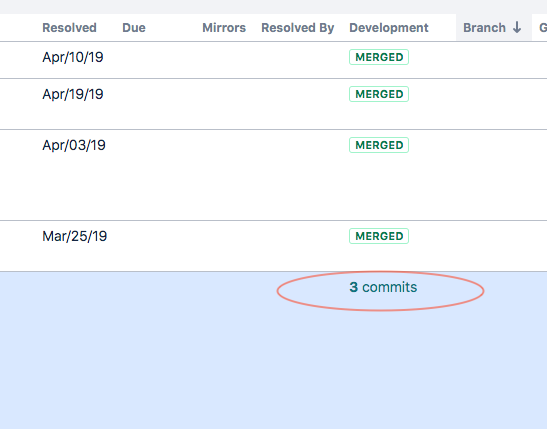Select the Apr/19/19 resolved date
The image size is (547, 429).
point(73,94)
